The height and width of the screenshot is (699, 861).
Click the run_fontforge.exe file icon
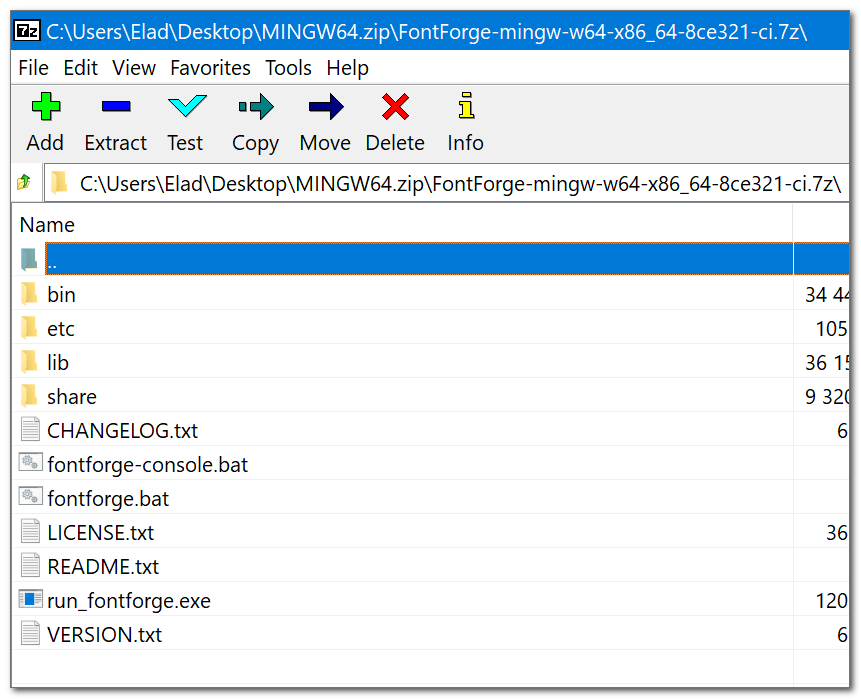click(30, 599)
